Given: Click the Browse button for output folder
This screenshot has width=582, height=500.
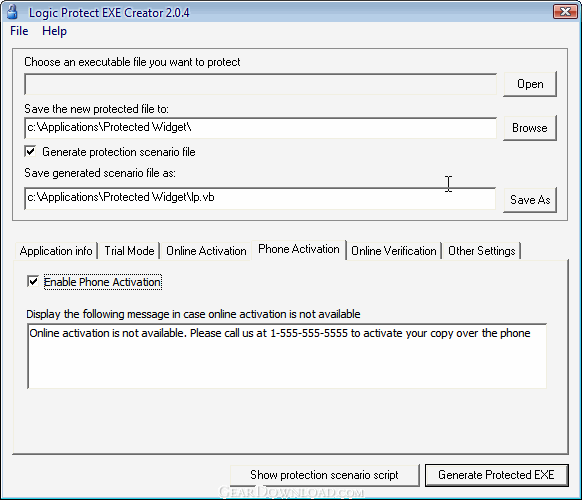Looking at the screenshot, I should 530,128.
